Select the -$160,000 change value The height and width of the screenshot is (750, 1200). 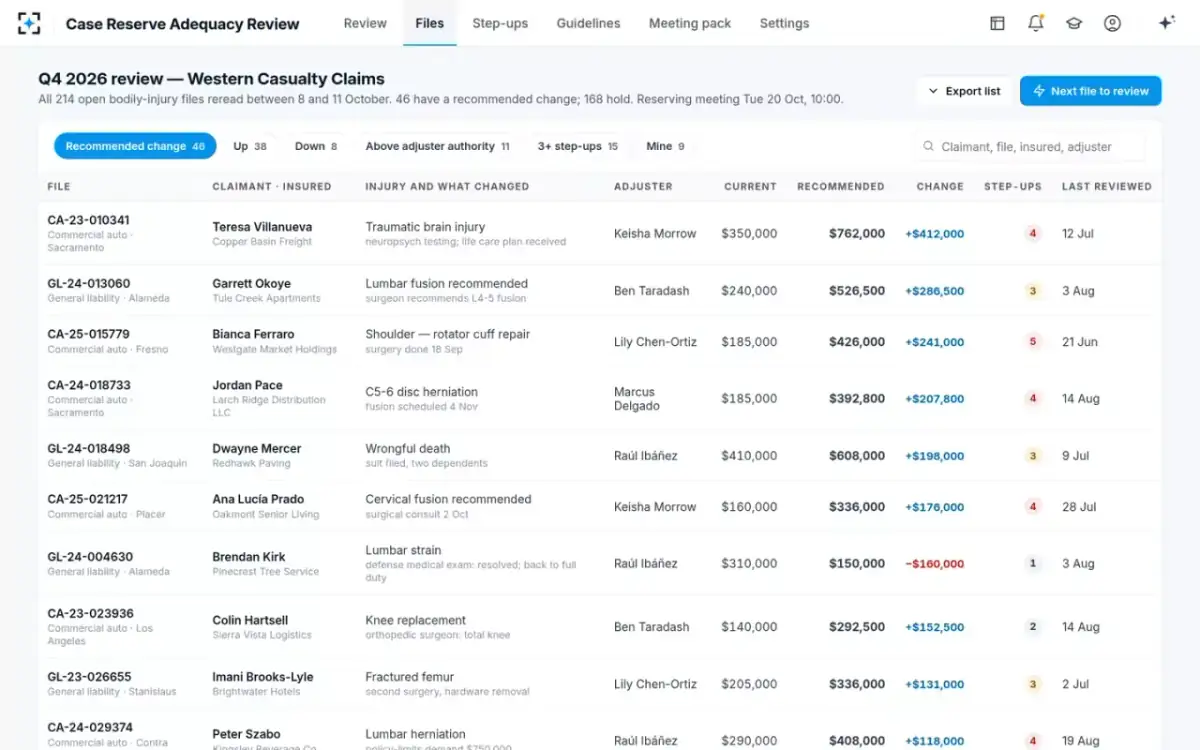point(934,564)
